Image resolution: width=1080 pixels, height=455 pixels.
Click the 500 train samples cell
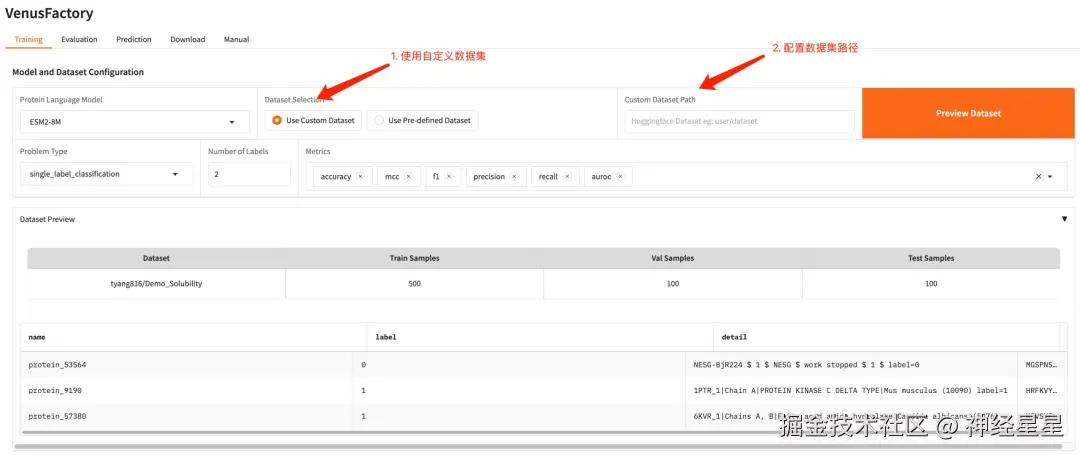click(415, 284)
